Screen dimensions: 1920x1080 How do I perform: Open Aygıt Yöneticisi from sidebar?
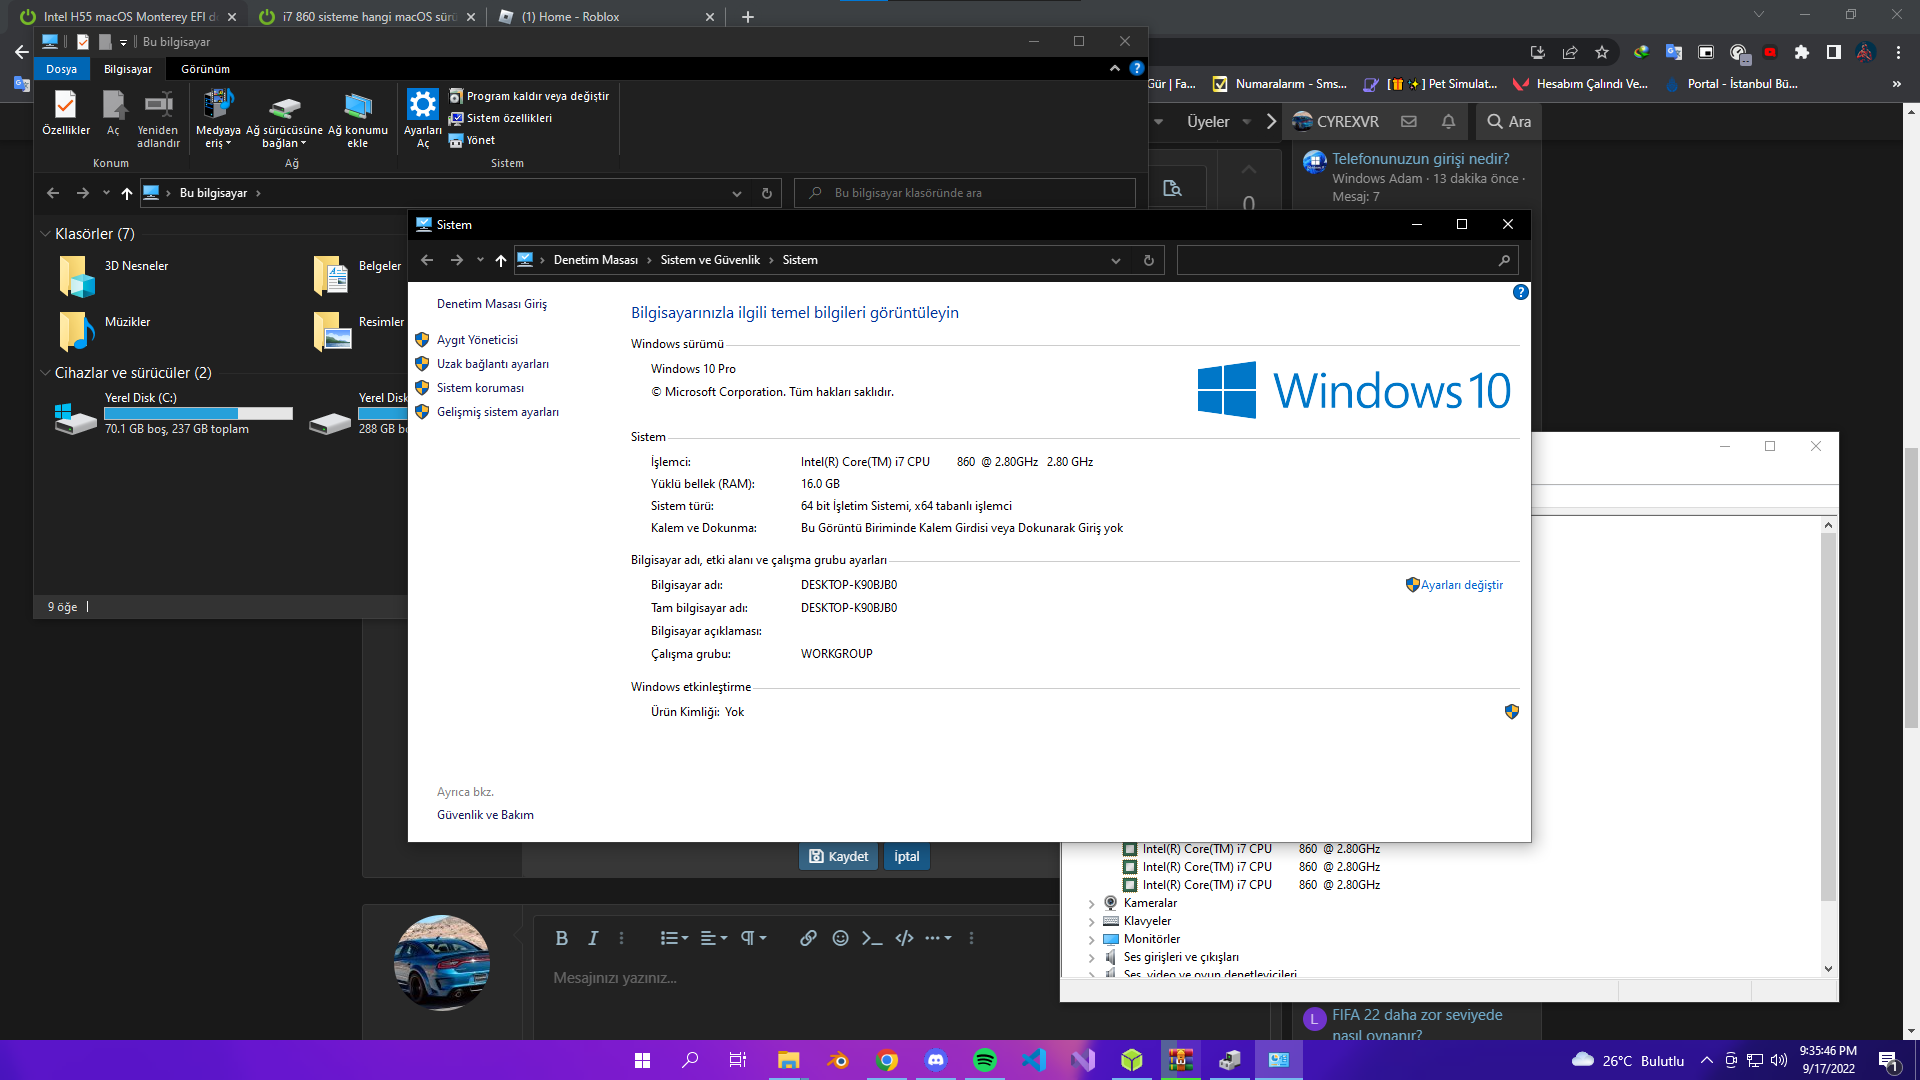tap(477, 340)
